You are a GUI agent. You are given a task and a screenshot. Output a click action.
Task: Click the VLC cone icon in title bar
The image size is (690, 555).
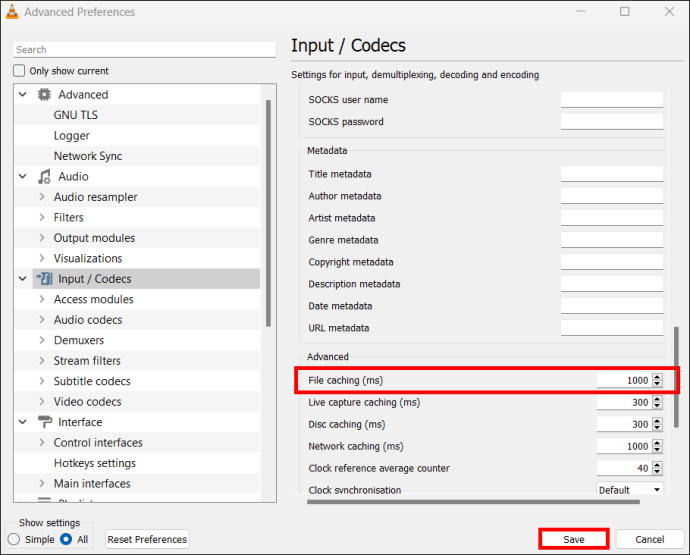[12, 12]
